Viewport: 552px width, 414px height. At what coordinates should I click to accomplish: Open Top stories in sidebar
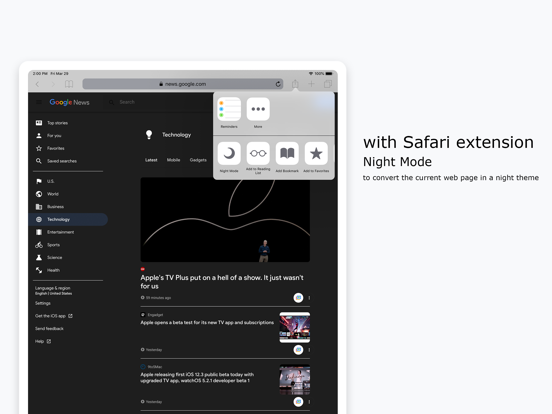[x=52, y=123]
